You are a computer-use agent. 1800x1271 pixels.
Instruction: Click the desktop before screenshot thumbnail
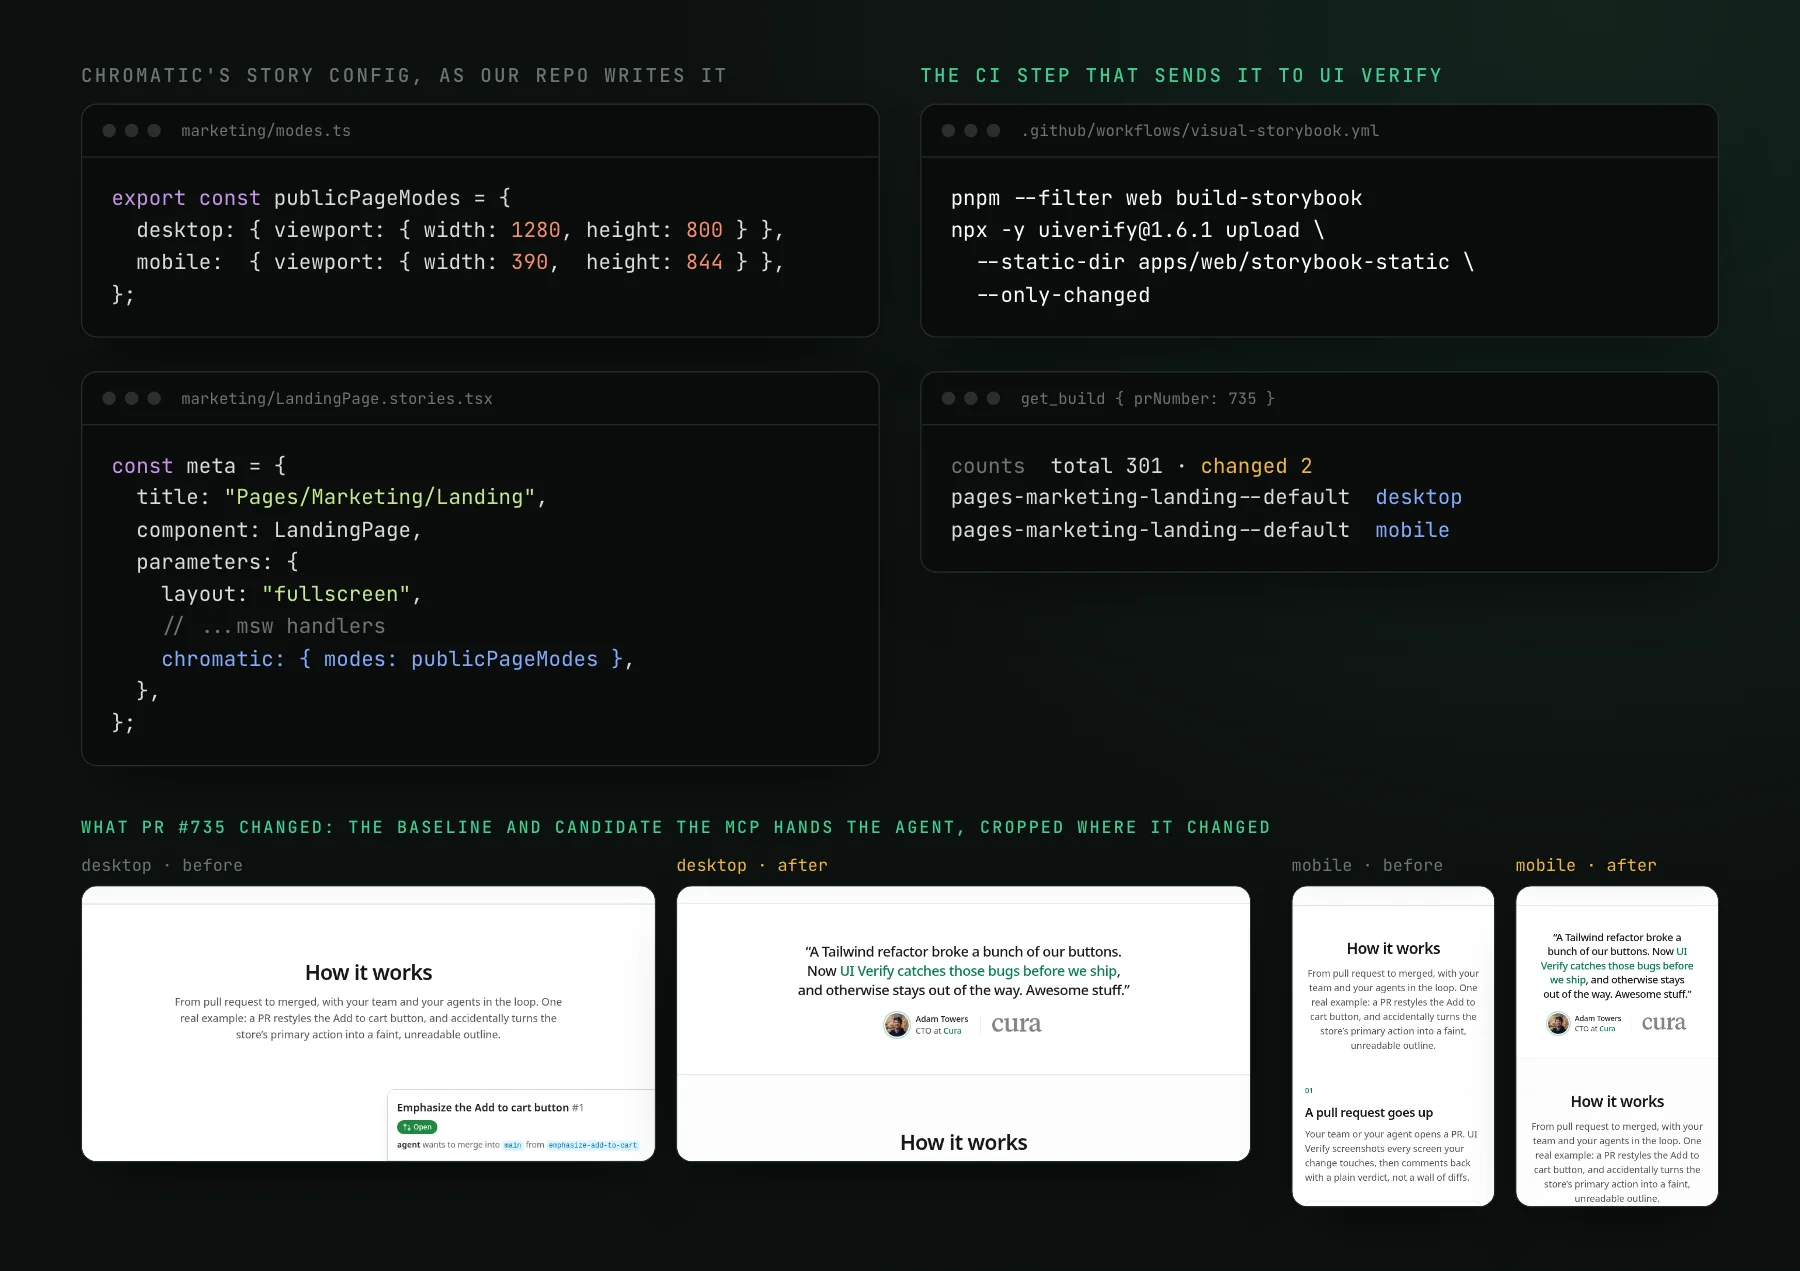click(x=368, y=1023)
